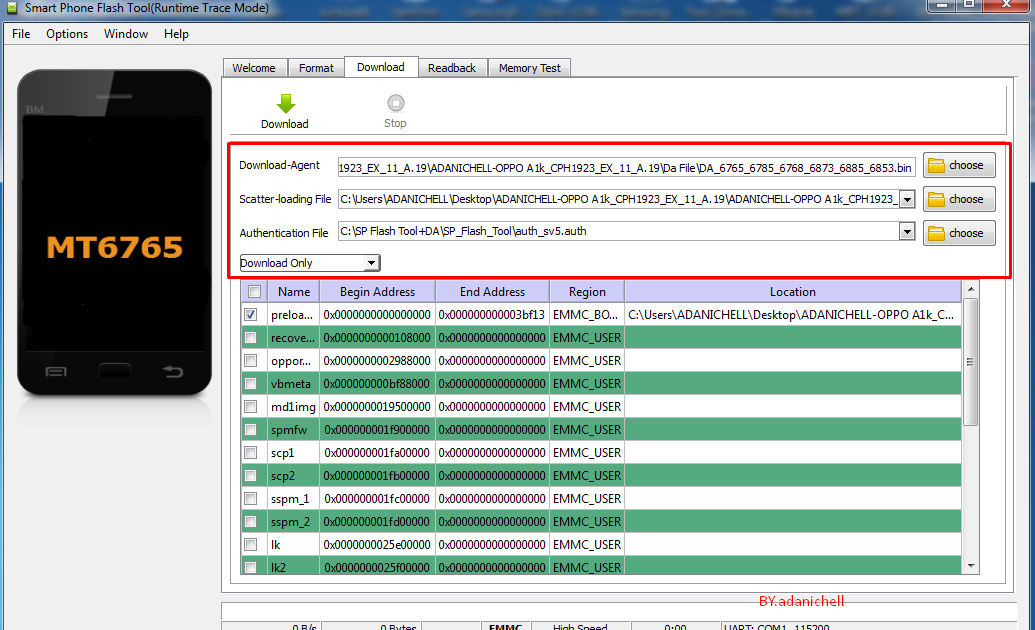Viewport: 1035px width, 630px height.
Task: Browse for an Authentication File
Action: [x=957, y=232]
